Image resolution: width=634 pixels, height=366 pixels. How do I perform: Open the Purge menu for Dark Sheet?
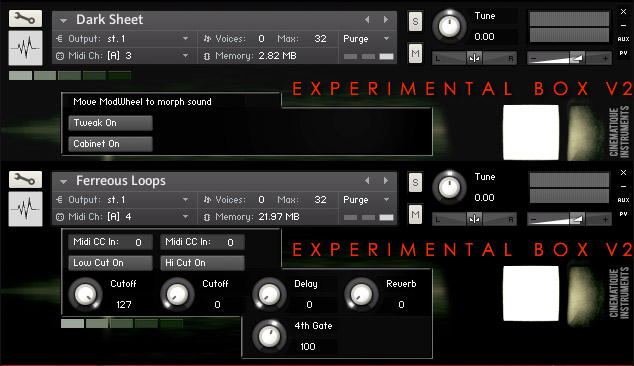tap(366, 39)
